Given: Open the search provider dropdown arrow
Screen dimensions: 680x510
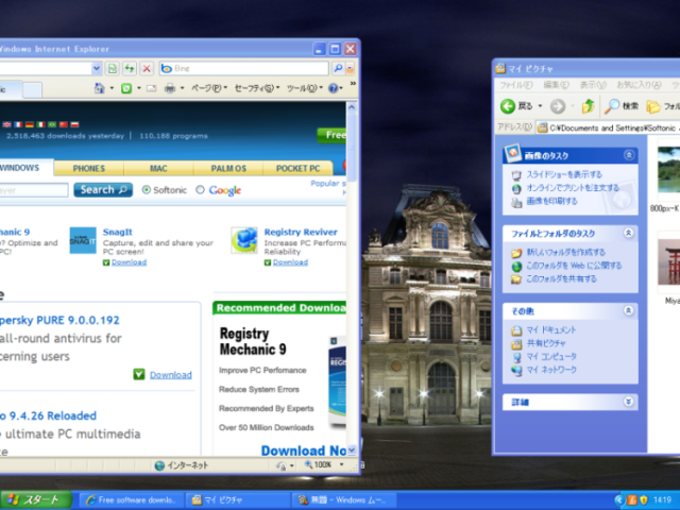Looking at the screenshot, I should pyautogui.click(x=350, y=68).
